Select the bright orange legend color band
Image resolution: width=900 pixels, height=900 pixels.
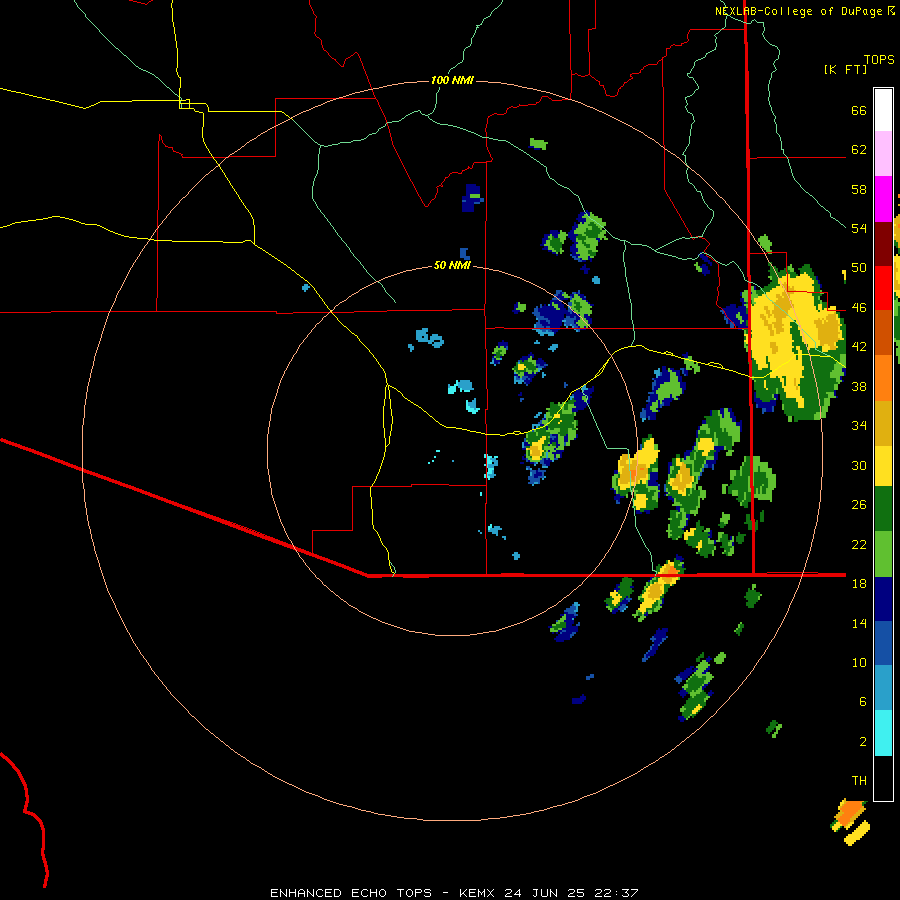883,378
